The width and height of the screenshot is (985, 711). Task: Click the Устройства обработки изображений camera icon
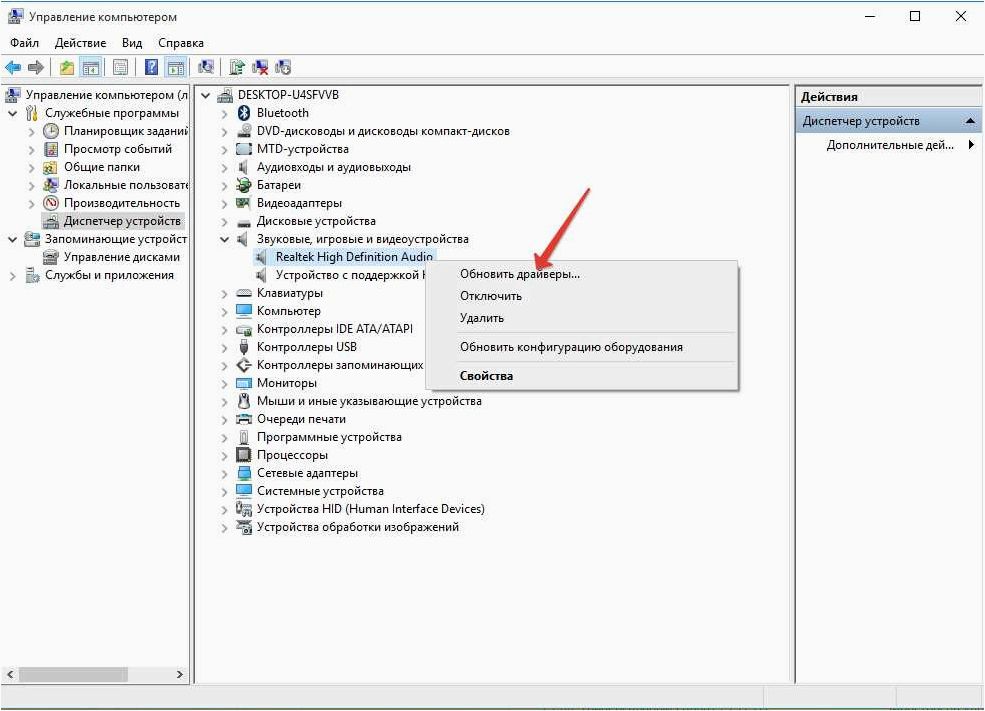(x=244, y=527)
